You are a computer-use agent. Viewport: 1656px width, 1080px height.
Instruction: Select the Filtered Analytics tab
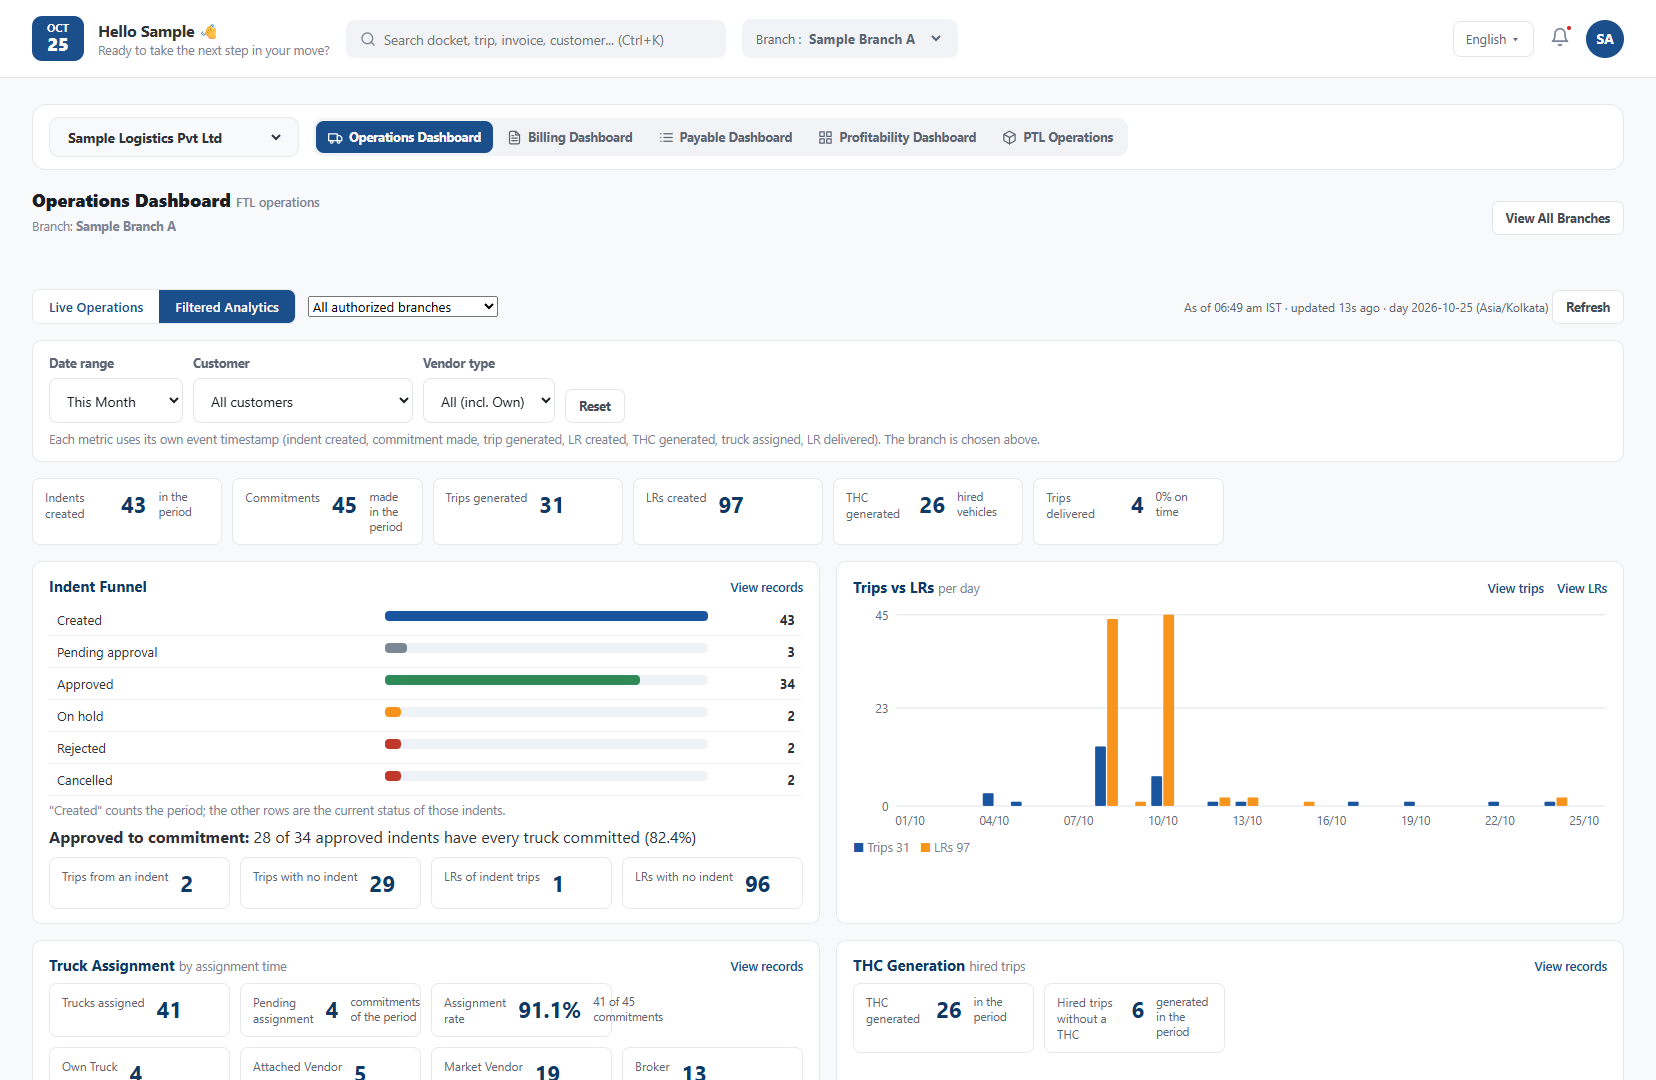pos(227,307)
